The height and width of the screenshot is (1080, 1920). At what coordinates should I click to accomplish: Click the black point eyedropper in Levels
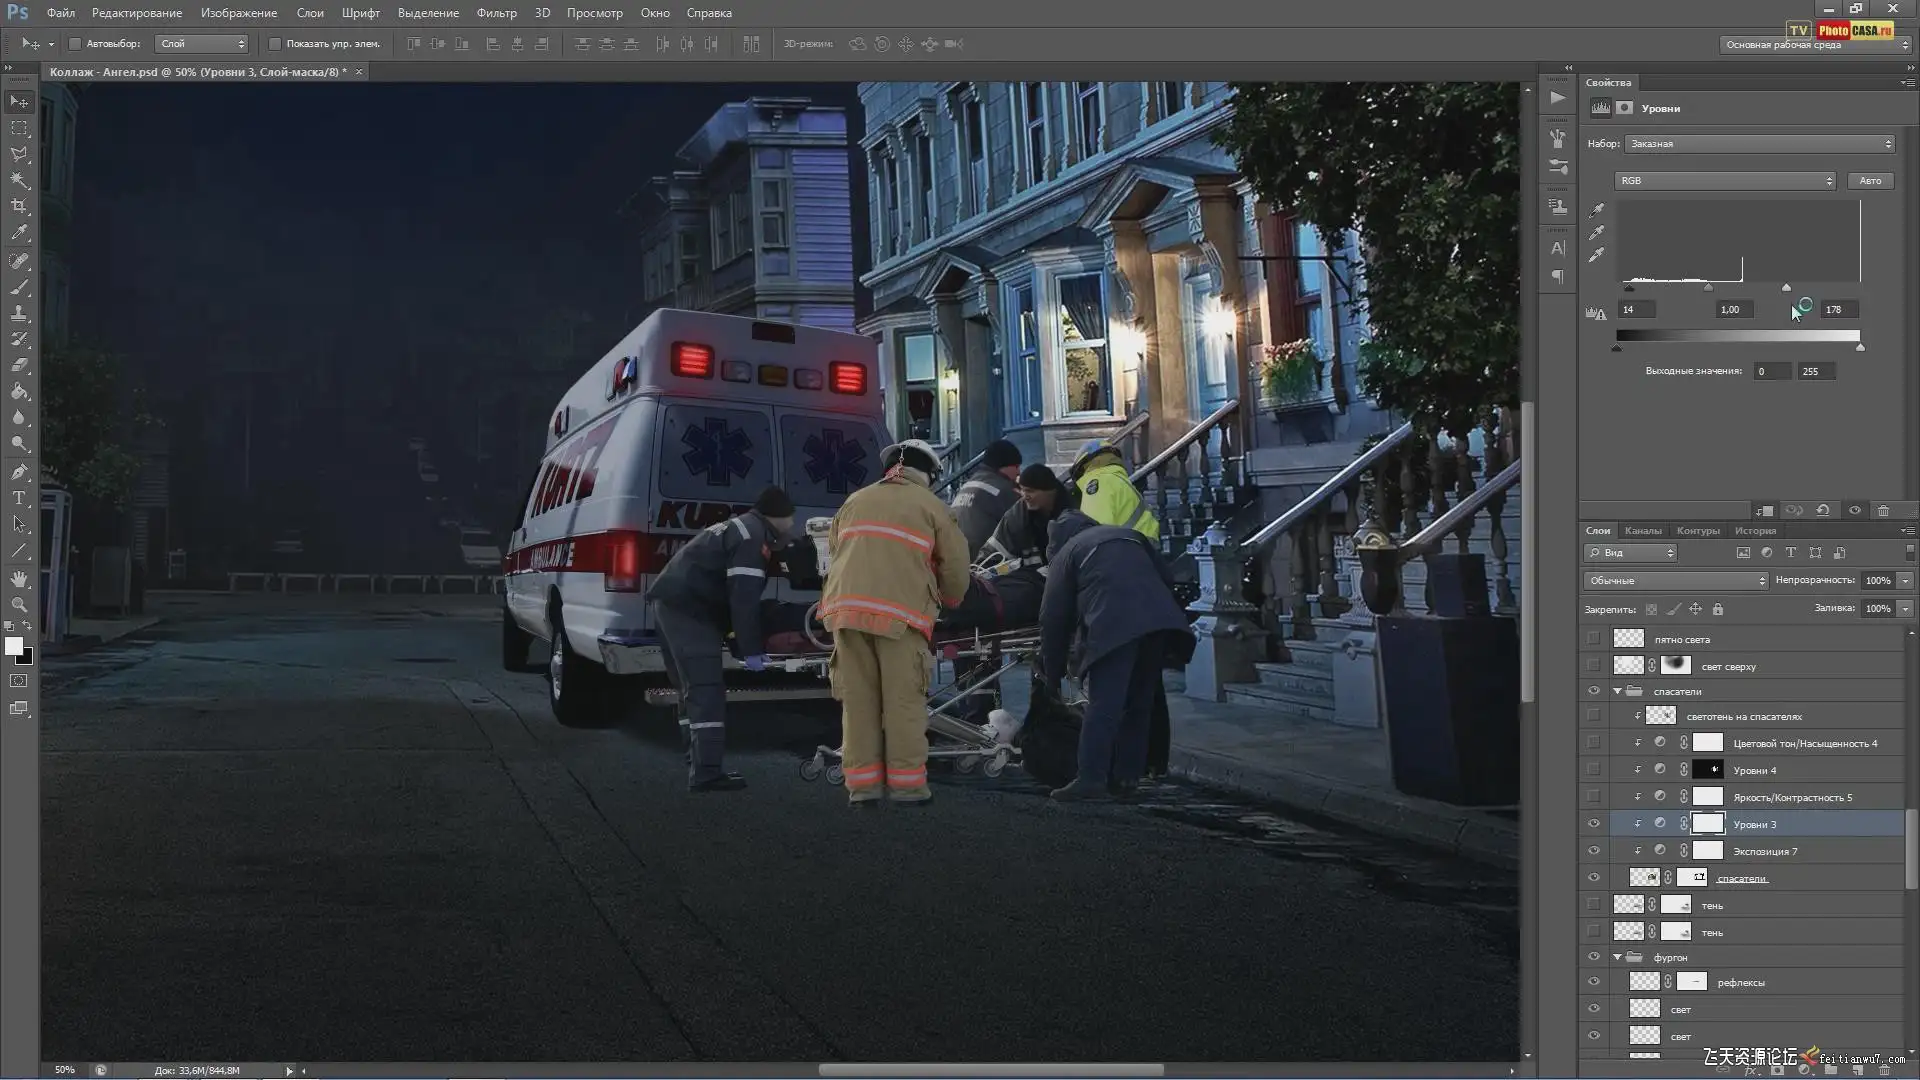[1597, 210]
